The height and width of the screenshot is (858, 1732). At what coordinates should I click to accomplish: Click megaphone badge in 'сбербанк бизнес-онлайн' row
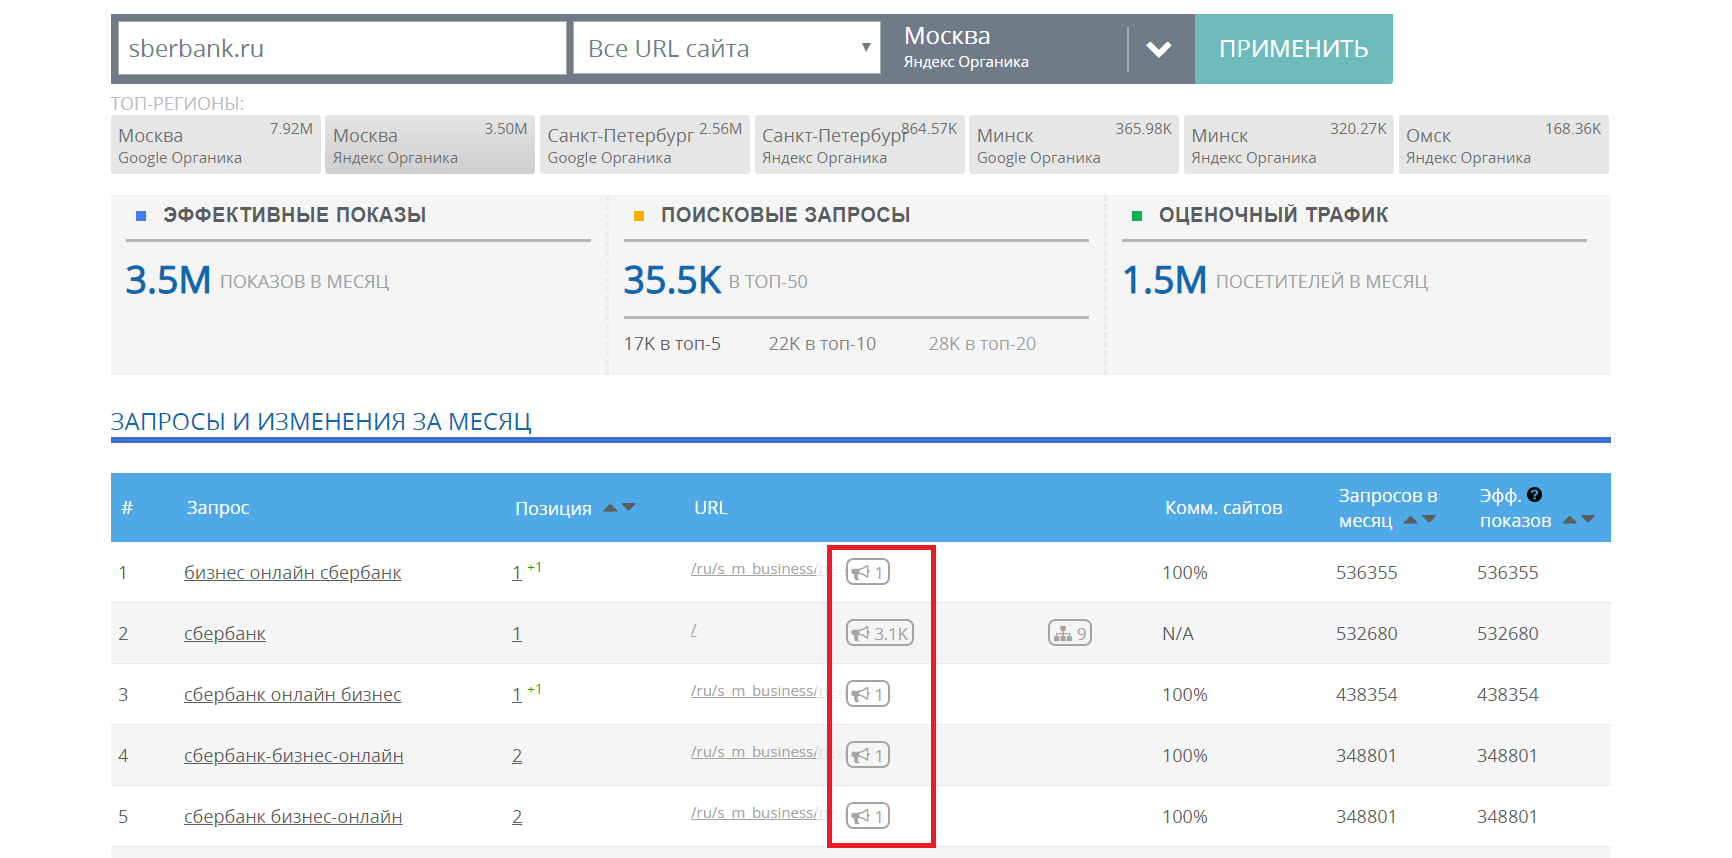(867, 816)
